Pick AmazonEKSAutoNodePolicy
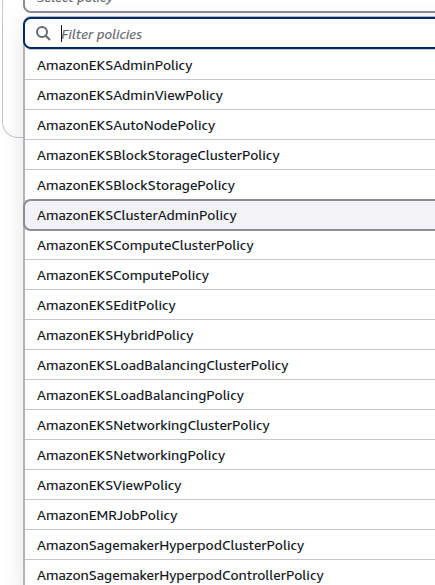Screen dimensions: 435x585 pyautogui.click(x=230, y=125)
